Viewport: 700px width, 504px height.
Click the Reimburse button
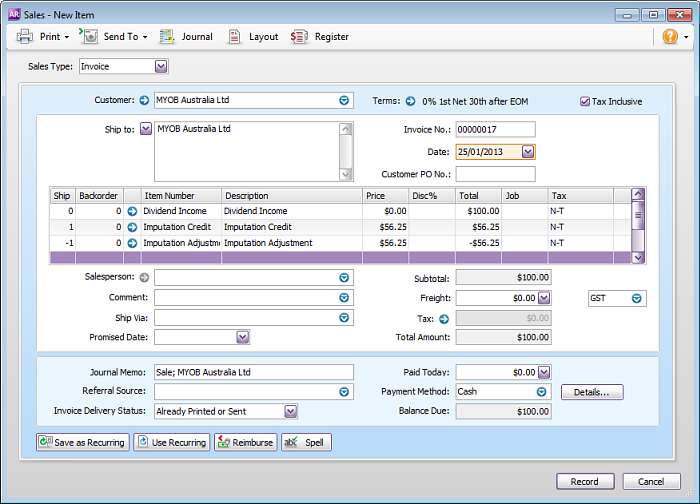[246, 442]
